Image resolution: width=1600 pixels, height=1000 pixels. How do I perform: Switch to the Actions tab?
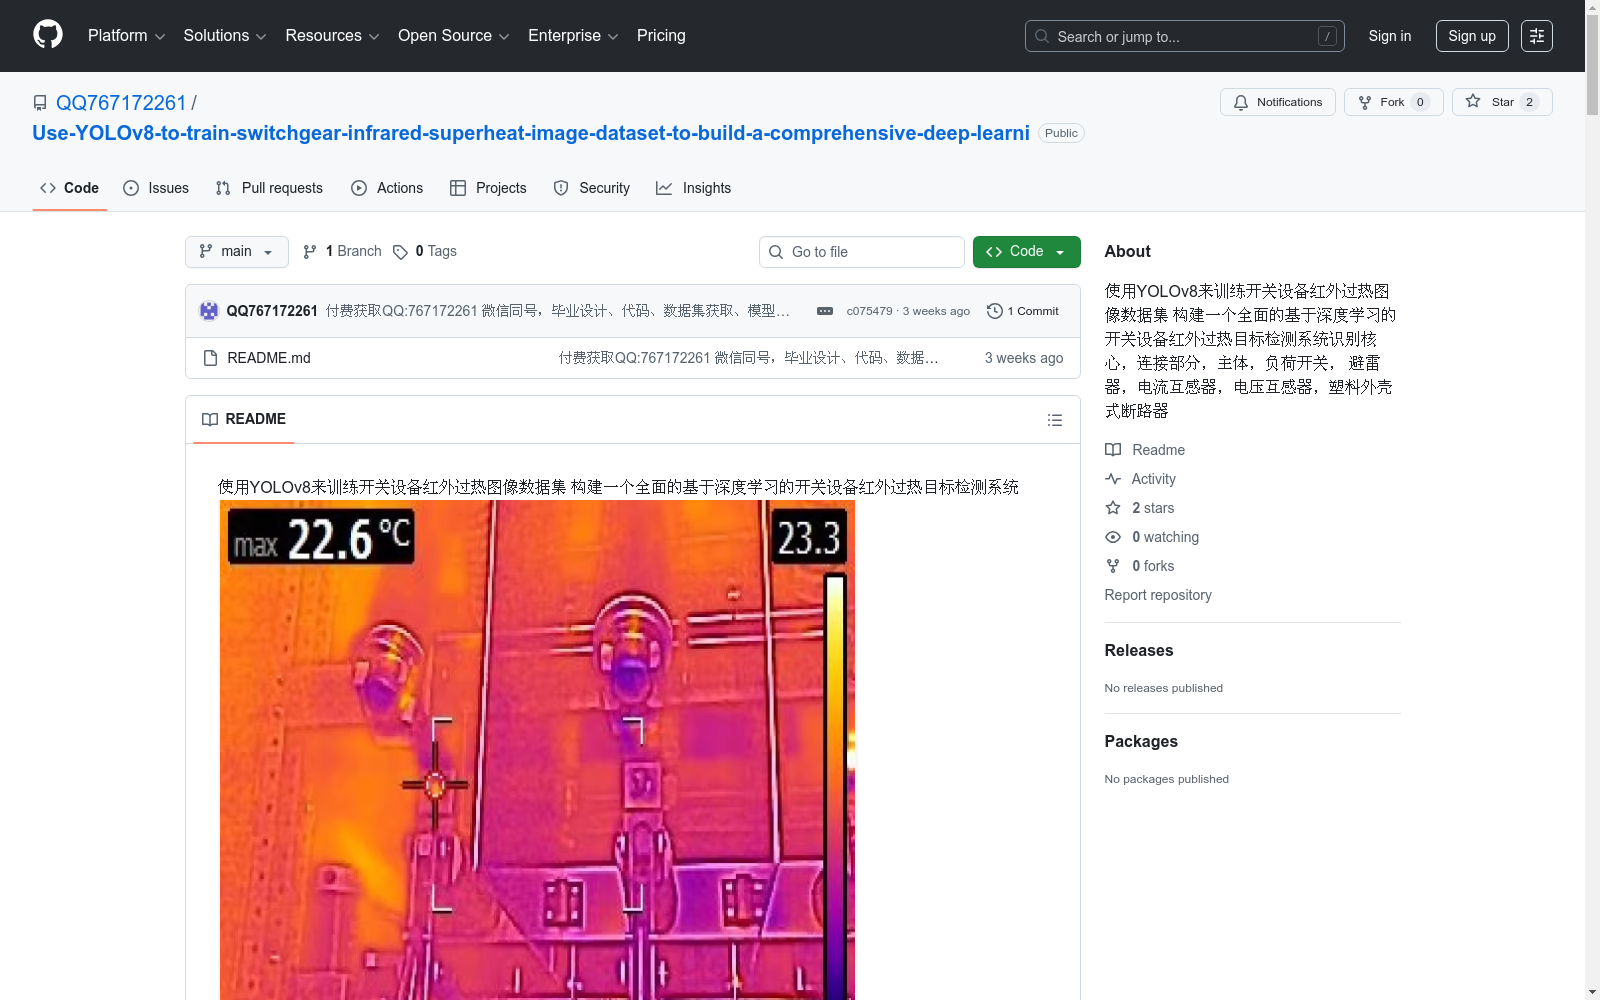(x=388, y=188)
